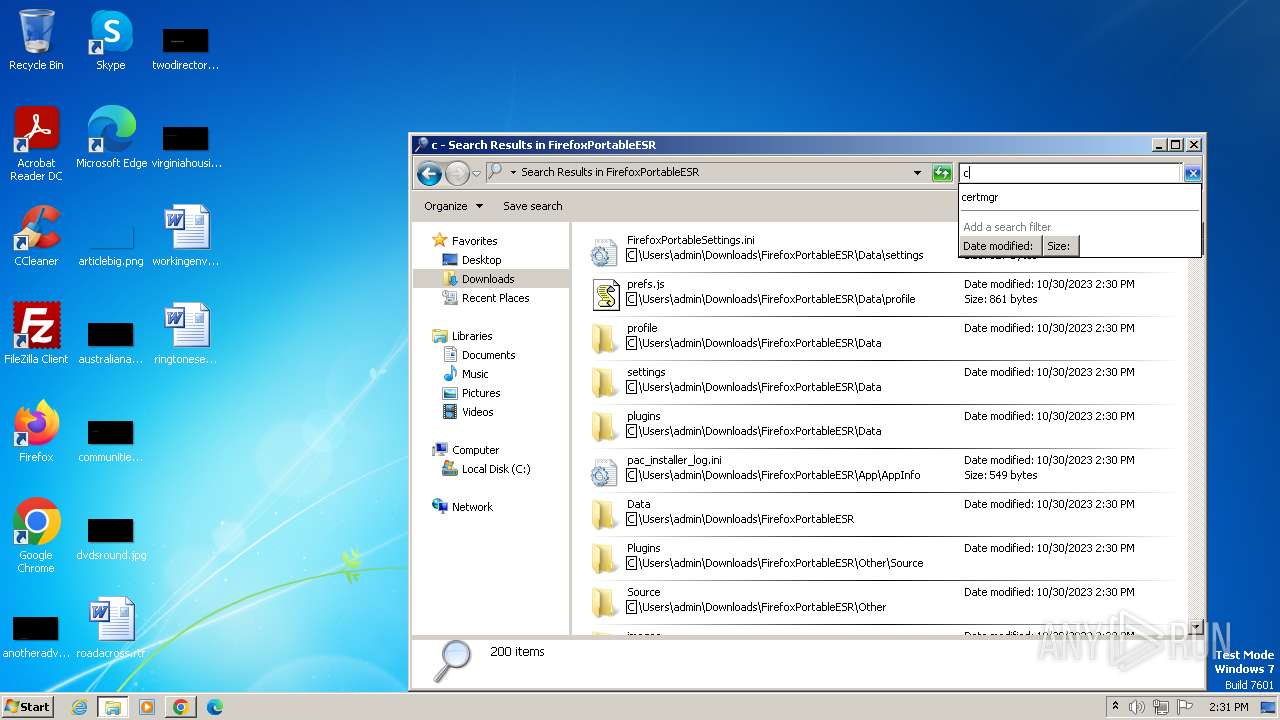The image size is (1280, 720).
Task: Select the roadacross.rtf document on desktop
Action: [110, 628]
